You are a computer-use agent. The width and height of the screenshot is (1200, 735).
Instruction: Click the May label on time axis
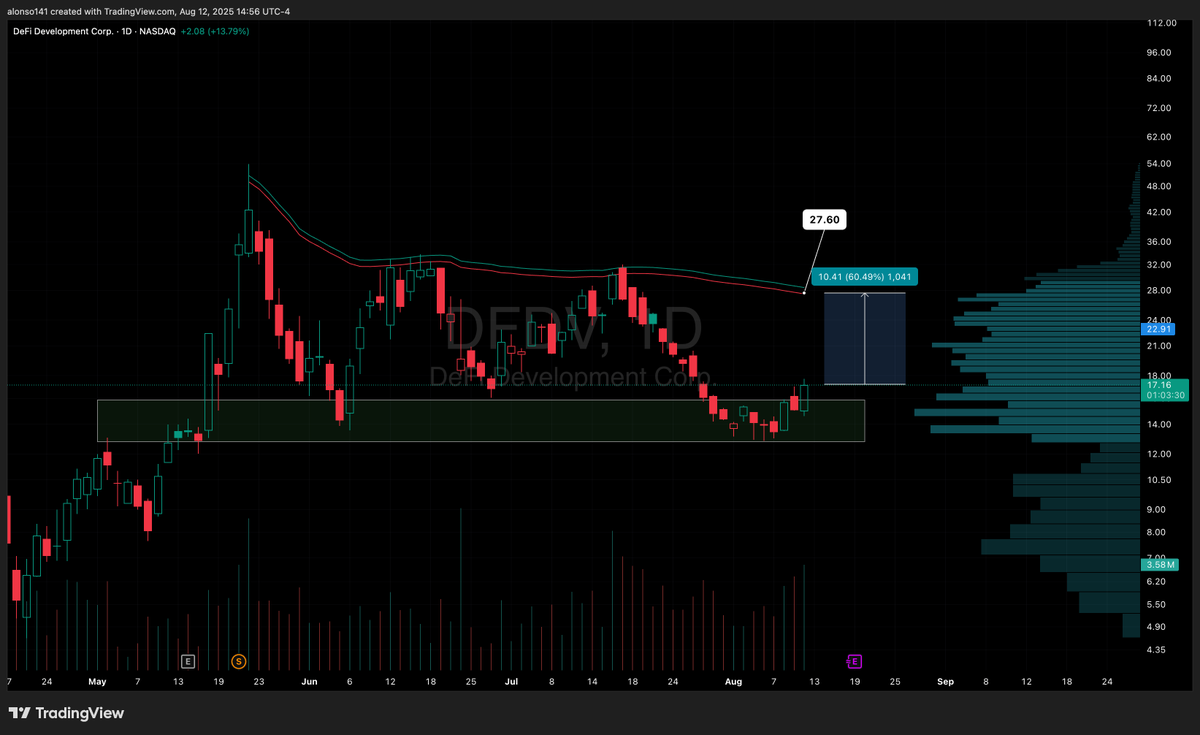coord(97,681)
